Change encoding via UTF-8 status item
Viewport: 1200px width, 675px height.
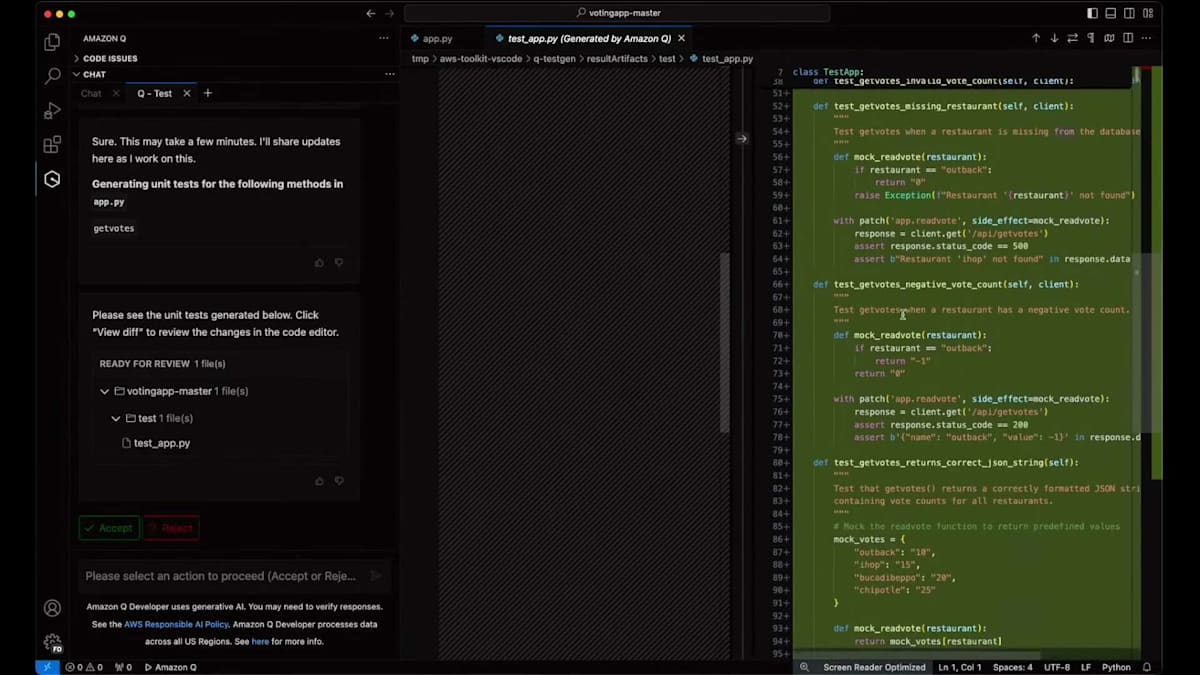coord(1056,667)
